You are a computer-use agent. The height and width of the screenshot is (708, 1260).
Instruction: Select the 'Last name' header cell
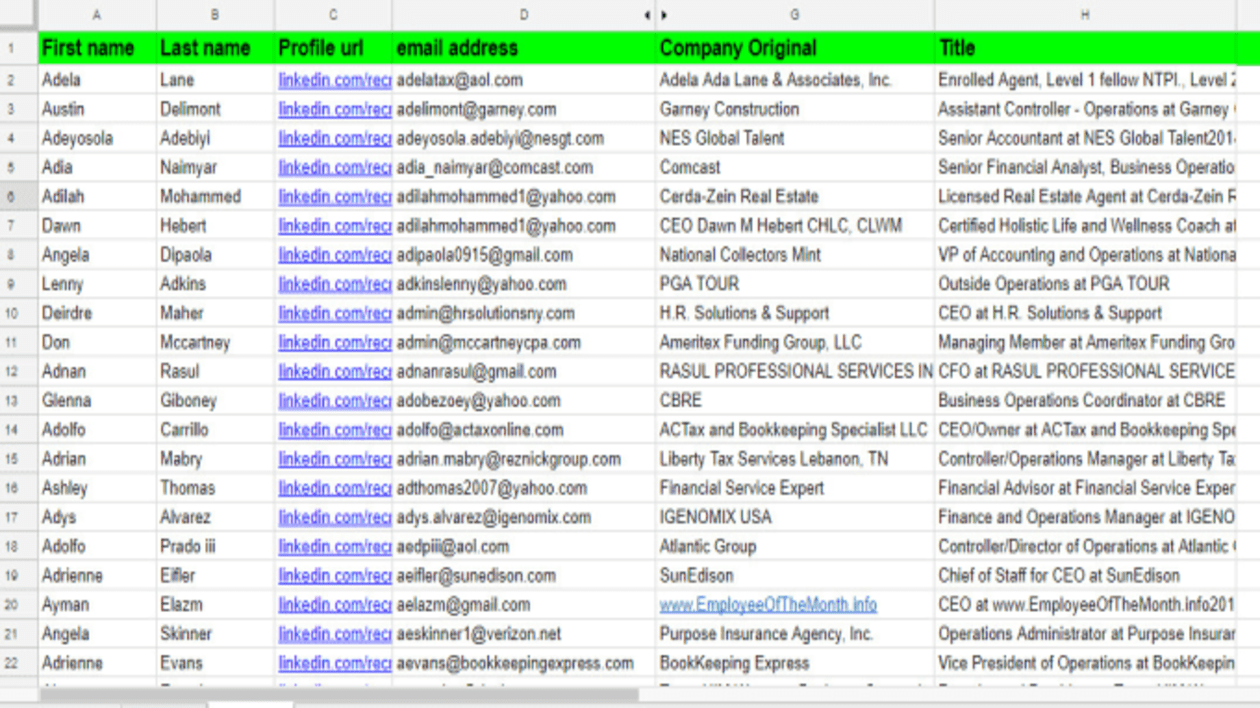[215, 48]
